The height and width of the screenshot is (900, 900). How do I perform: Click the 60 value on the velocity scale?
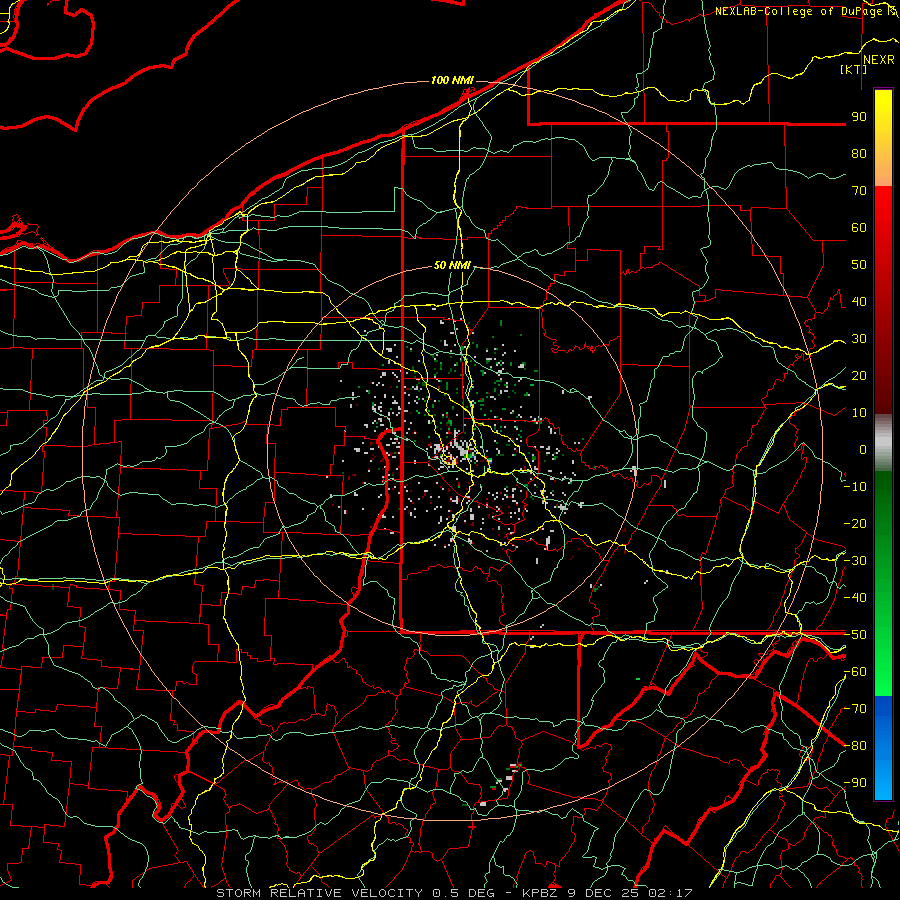point(859,227)
